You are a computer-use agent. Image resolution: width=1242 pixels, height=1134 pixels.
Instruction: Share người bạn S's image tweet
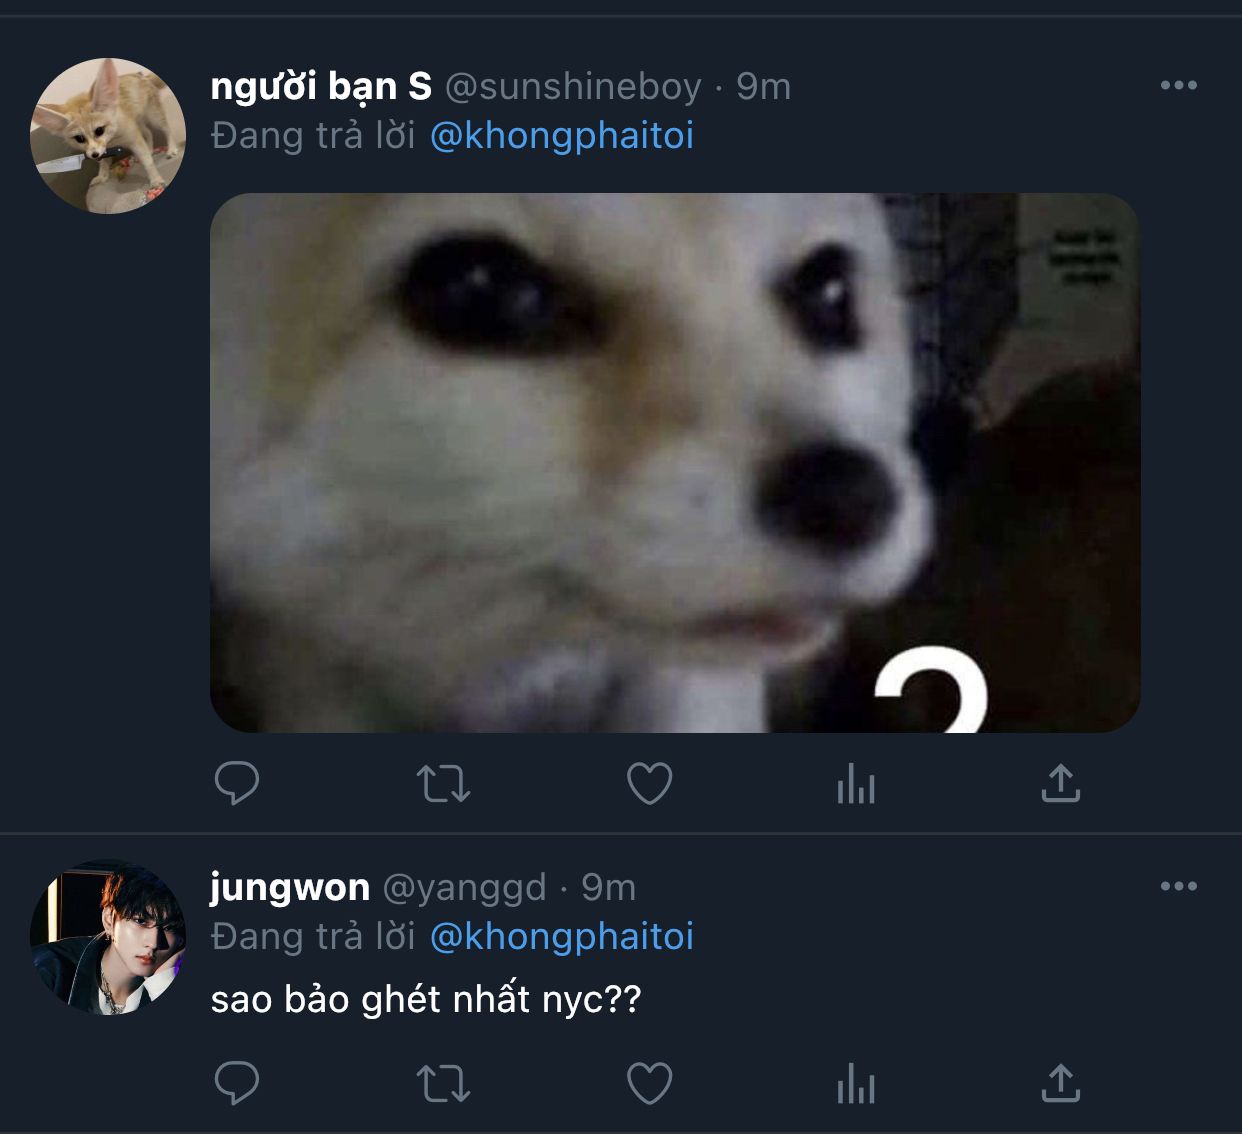[x=1061, y=783]
